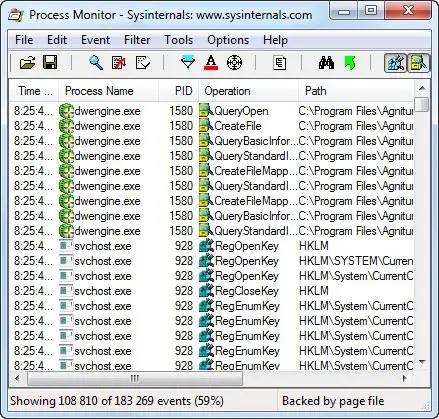
Task: Save events using the floppy disk icon
Action: [50, 63]
